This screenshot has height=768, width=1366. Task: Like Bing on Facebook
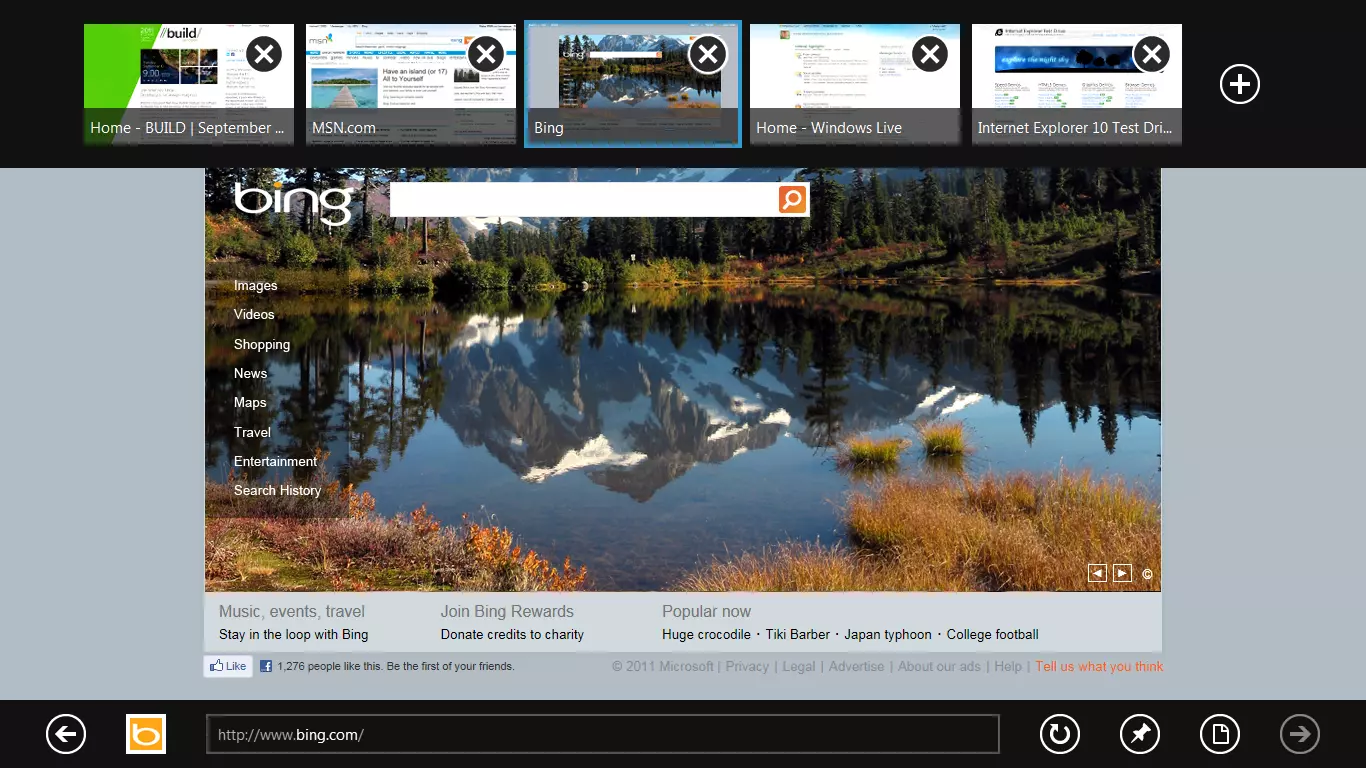pos(227,665)
